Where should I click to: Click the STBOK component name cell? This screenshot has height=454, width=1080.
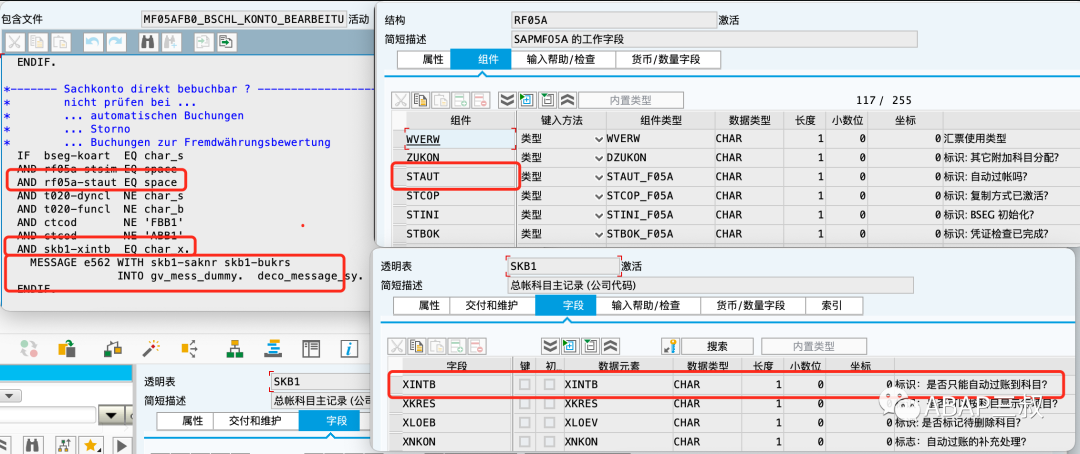pos(460,234)
